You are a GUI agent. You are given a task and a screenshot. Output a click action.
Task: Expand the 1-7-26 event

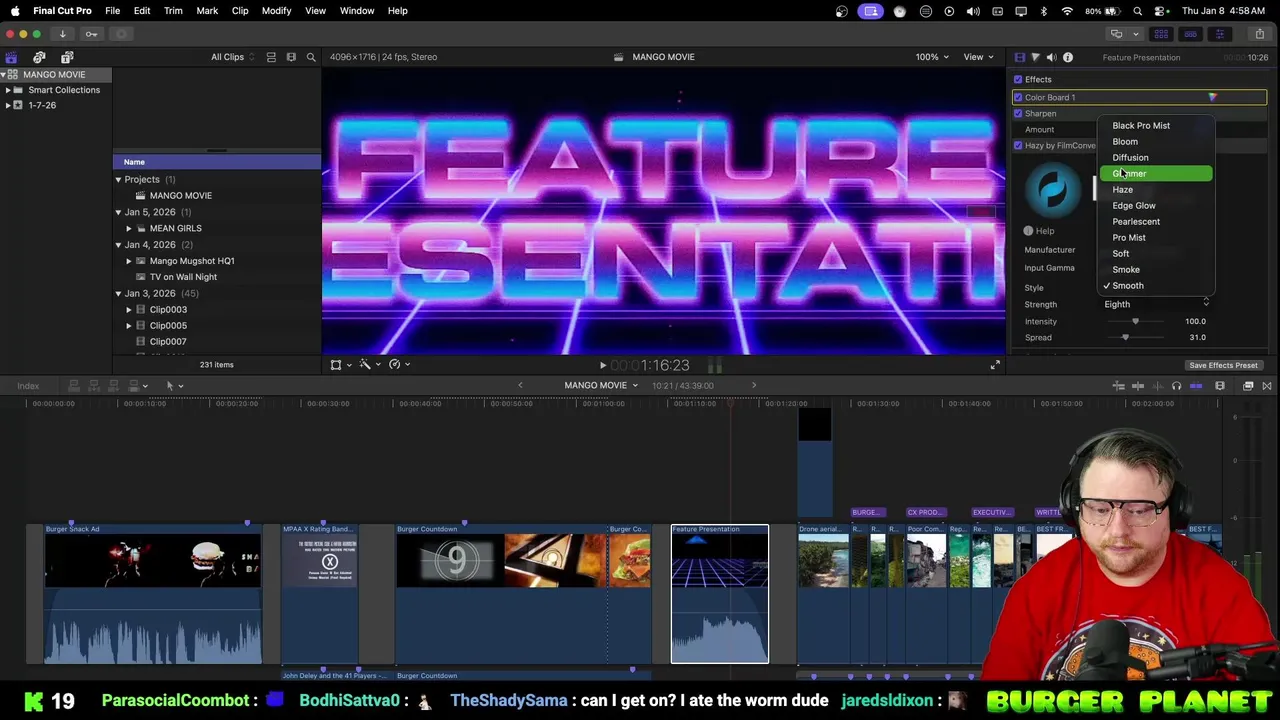(8, 105)
